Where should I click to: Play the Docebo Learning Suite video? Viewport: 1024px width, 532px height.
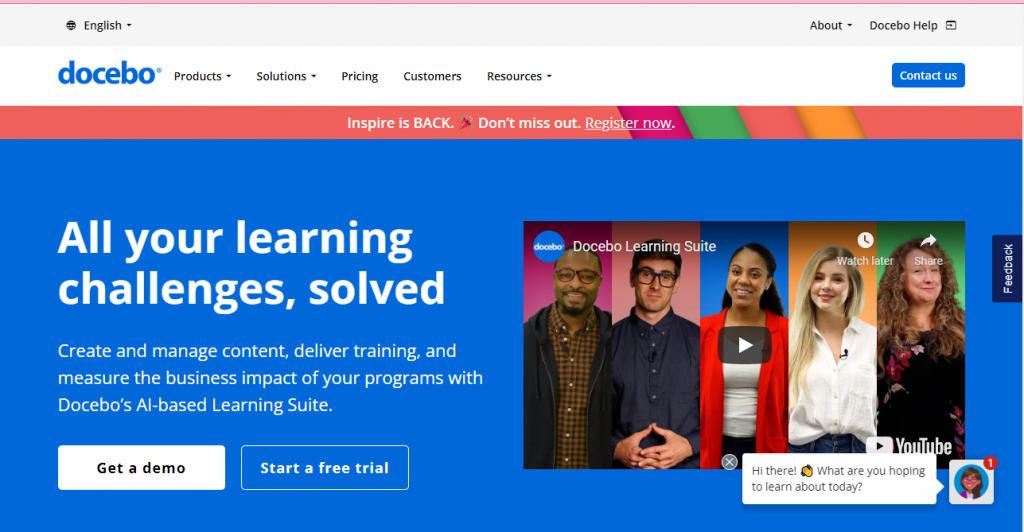coord(744,345)
